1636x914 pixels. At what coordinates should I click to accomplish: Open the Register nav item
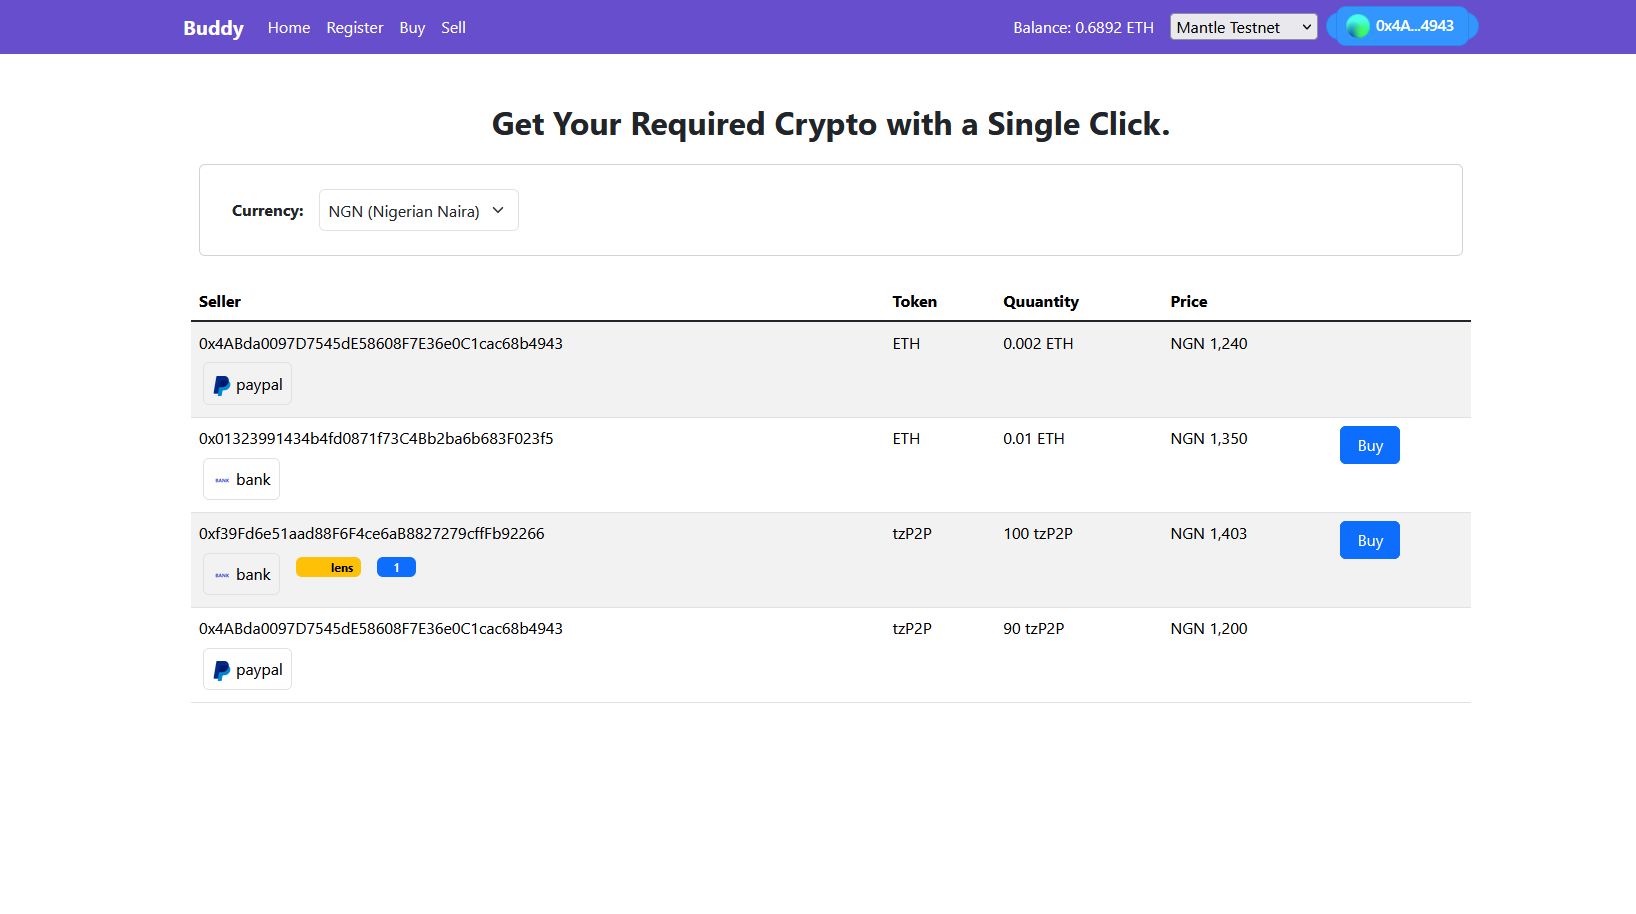(x=355, y=28)
